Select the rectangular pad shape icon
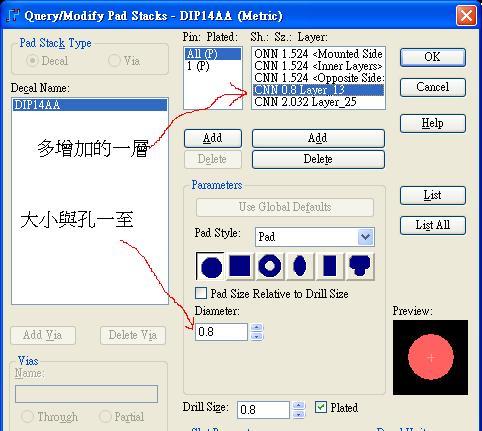The height and width of the screenshot is (431, 482). point(330,266)
